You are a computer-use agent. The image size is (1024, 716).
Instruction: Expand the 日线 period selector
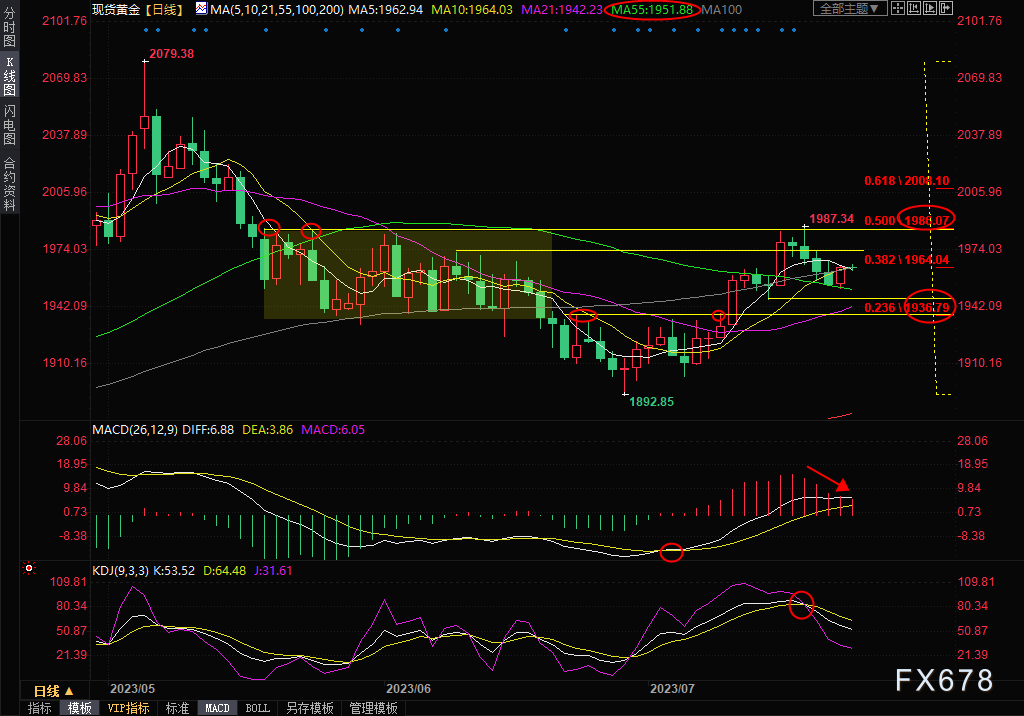coord(46,690)
